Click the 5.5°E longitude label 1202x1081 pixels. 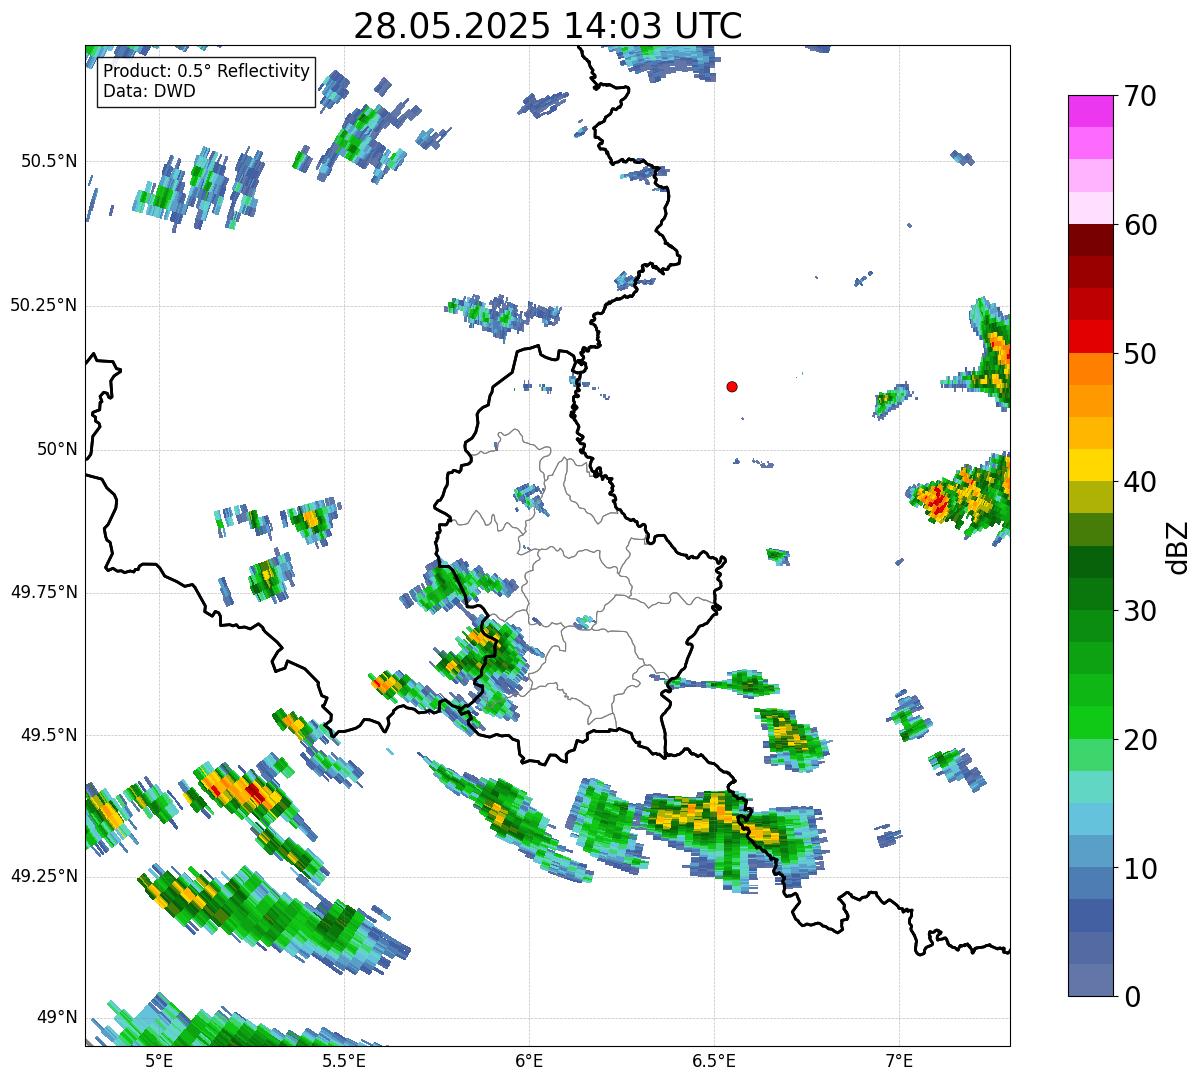pyautogui.click(x=344, y=1060)
